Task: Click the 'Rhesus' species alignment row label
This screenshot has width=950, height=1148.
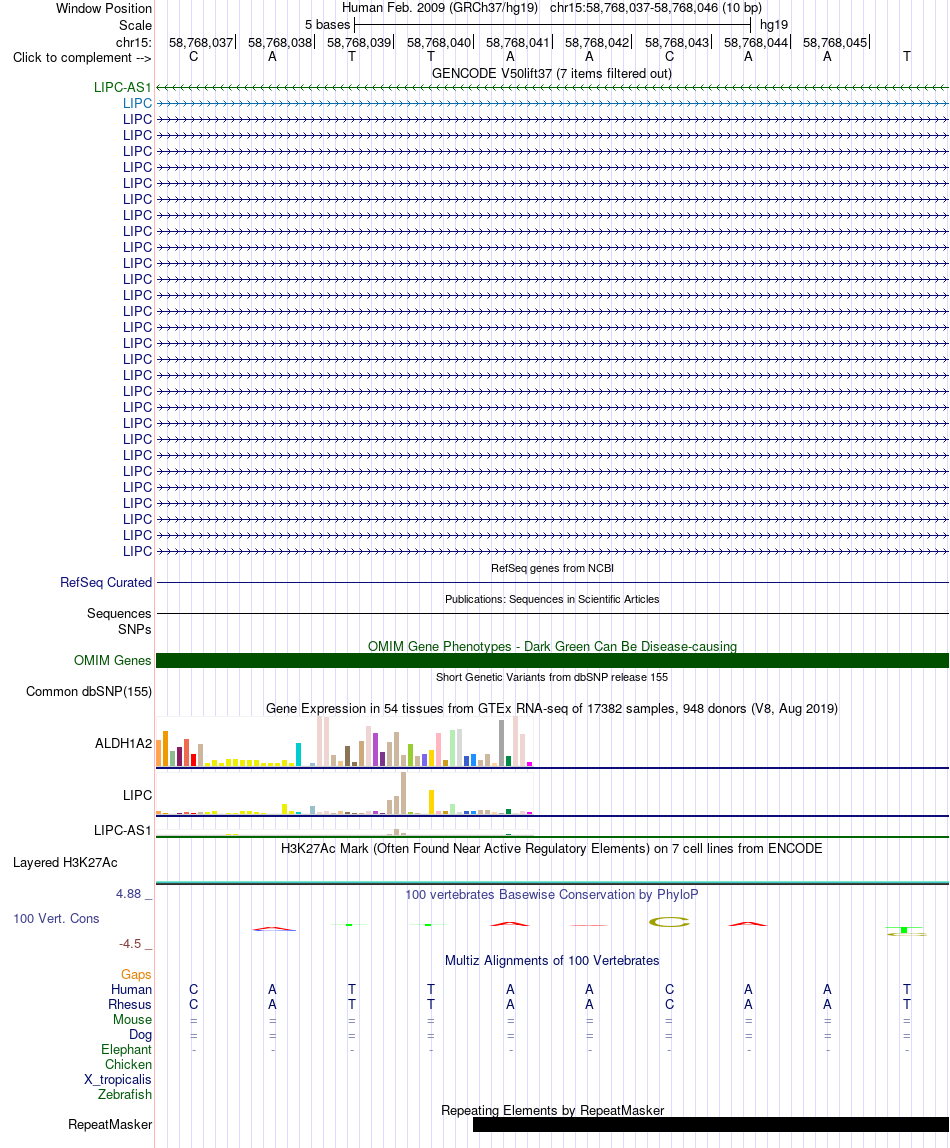Action: 130,1004
